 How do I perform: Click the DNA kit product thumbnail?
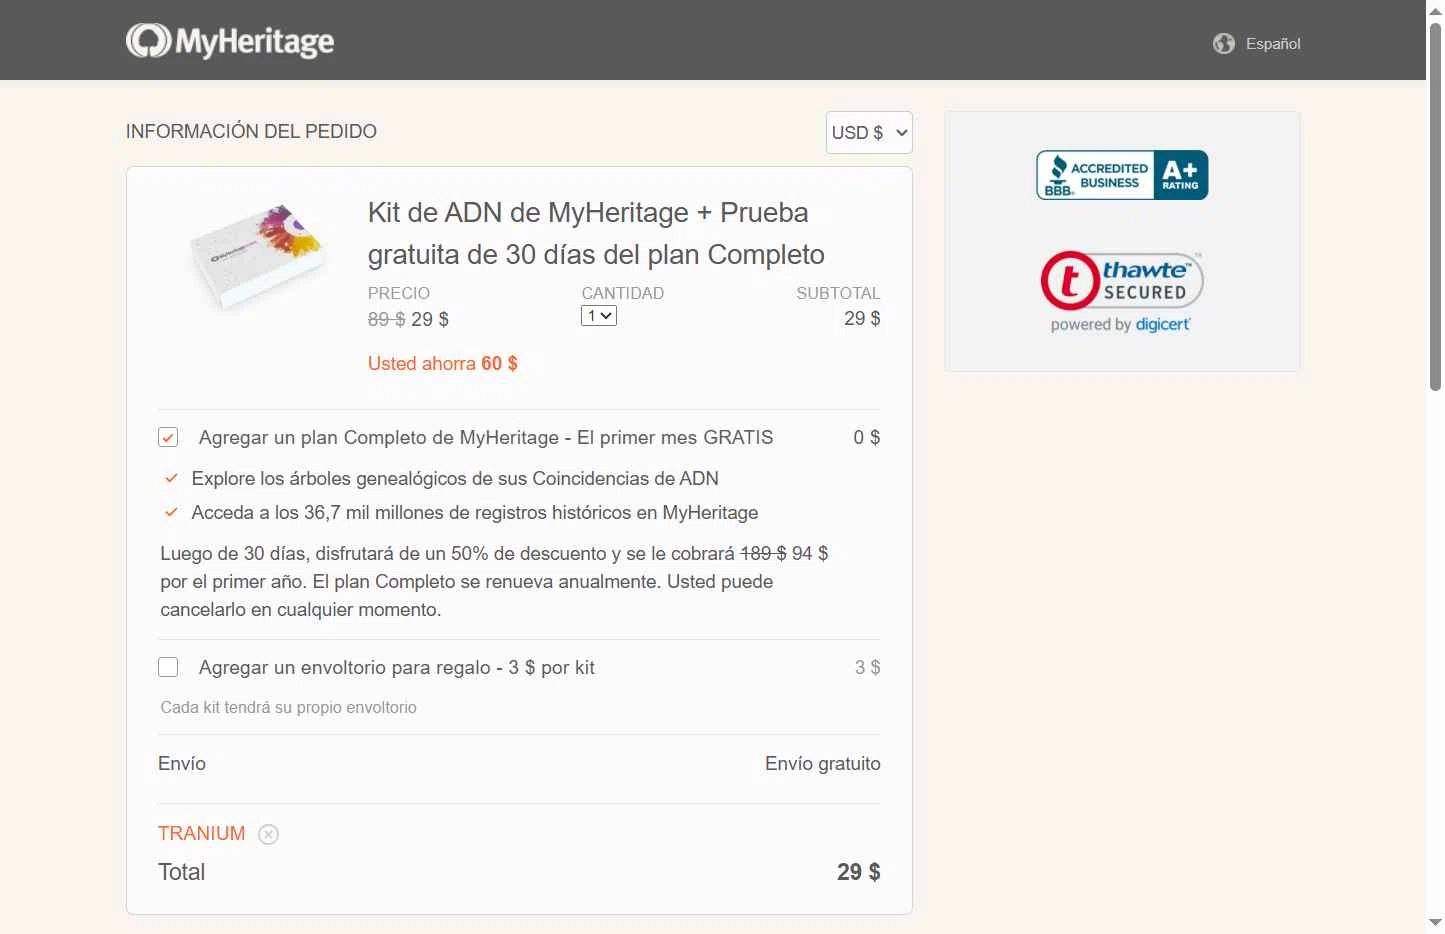click(258, 256)
